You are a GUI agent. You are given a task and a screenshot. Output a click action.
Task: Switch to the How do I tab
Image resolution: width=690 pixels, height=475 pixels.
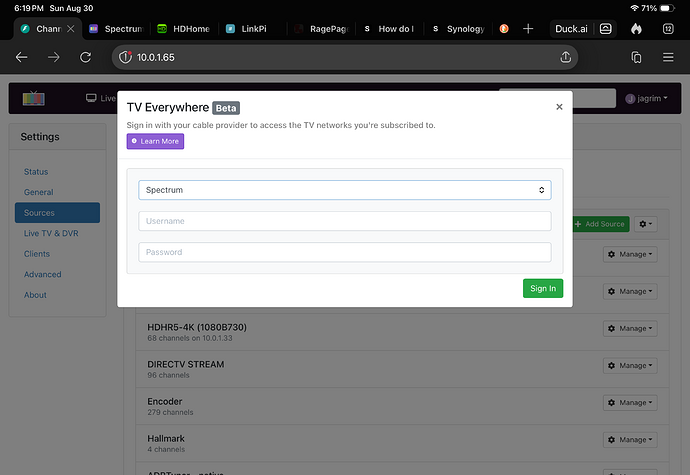click(389, 29)
